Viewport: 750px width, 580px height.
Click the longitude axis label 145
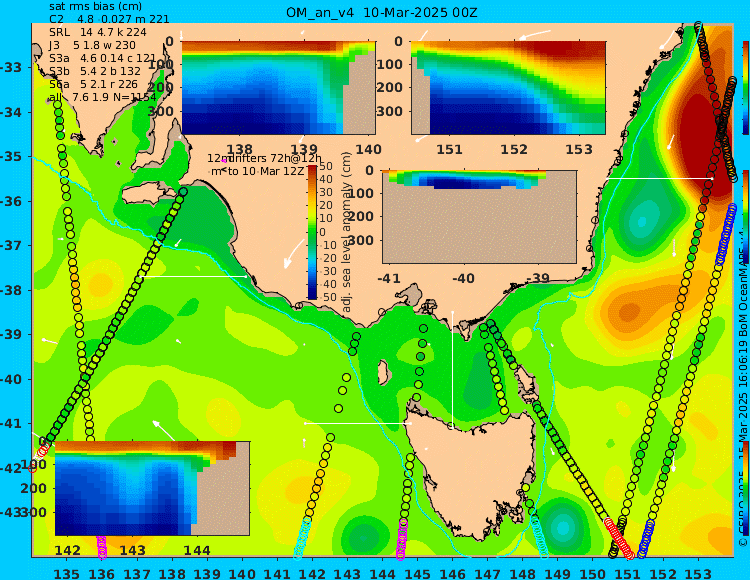417,573
